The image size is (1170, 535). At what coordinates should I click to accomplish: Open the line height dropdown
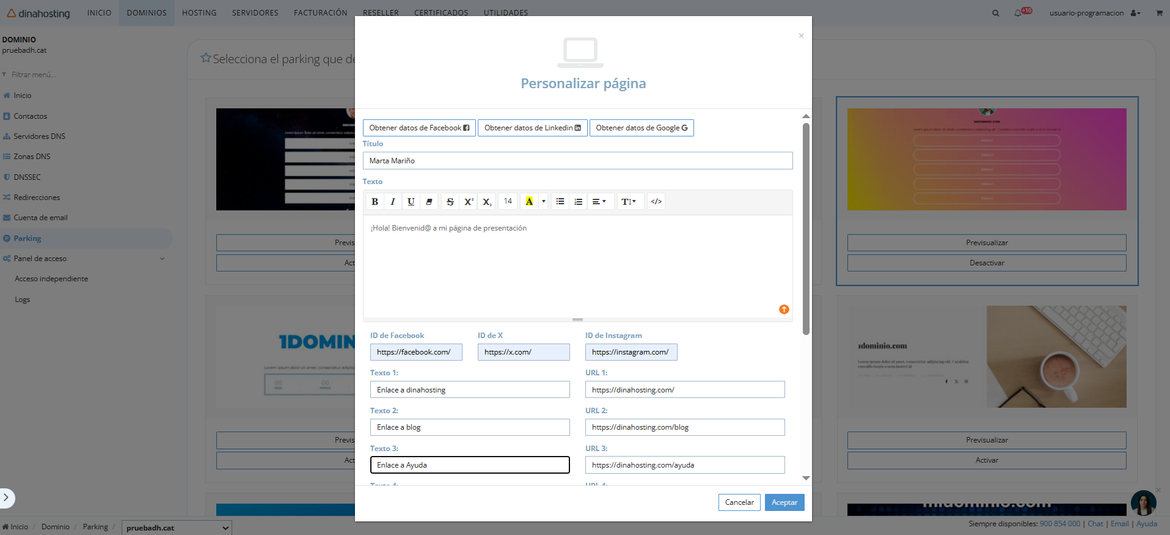[631, 201]
